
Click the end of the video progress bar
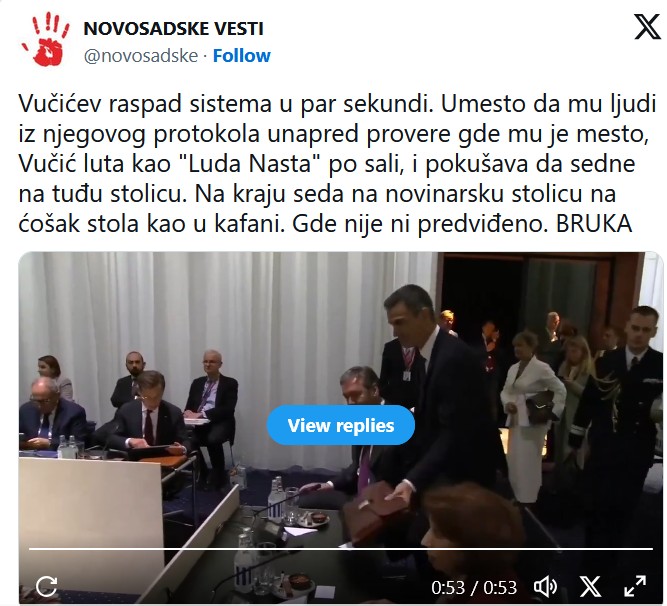[651, 549]
